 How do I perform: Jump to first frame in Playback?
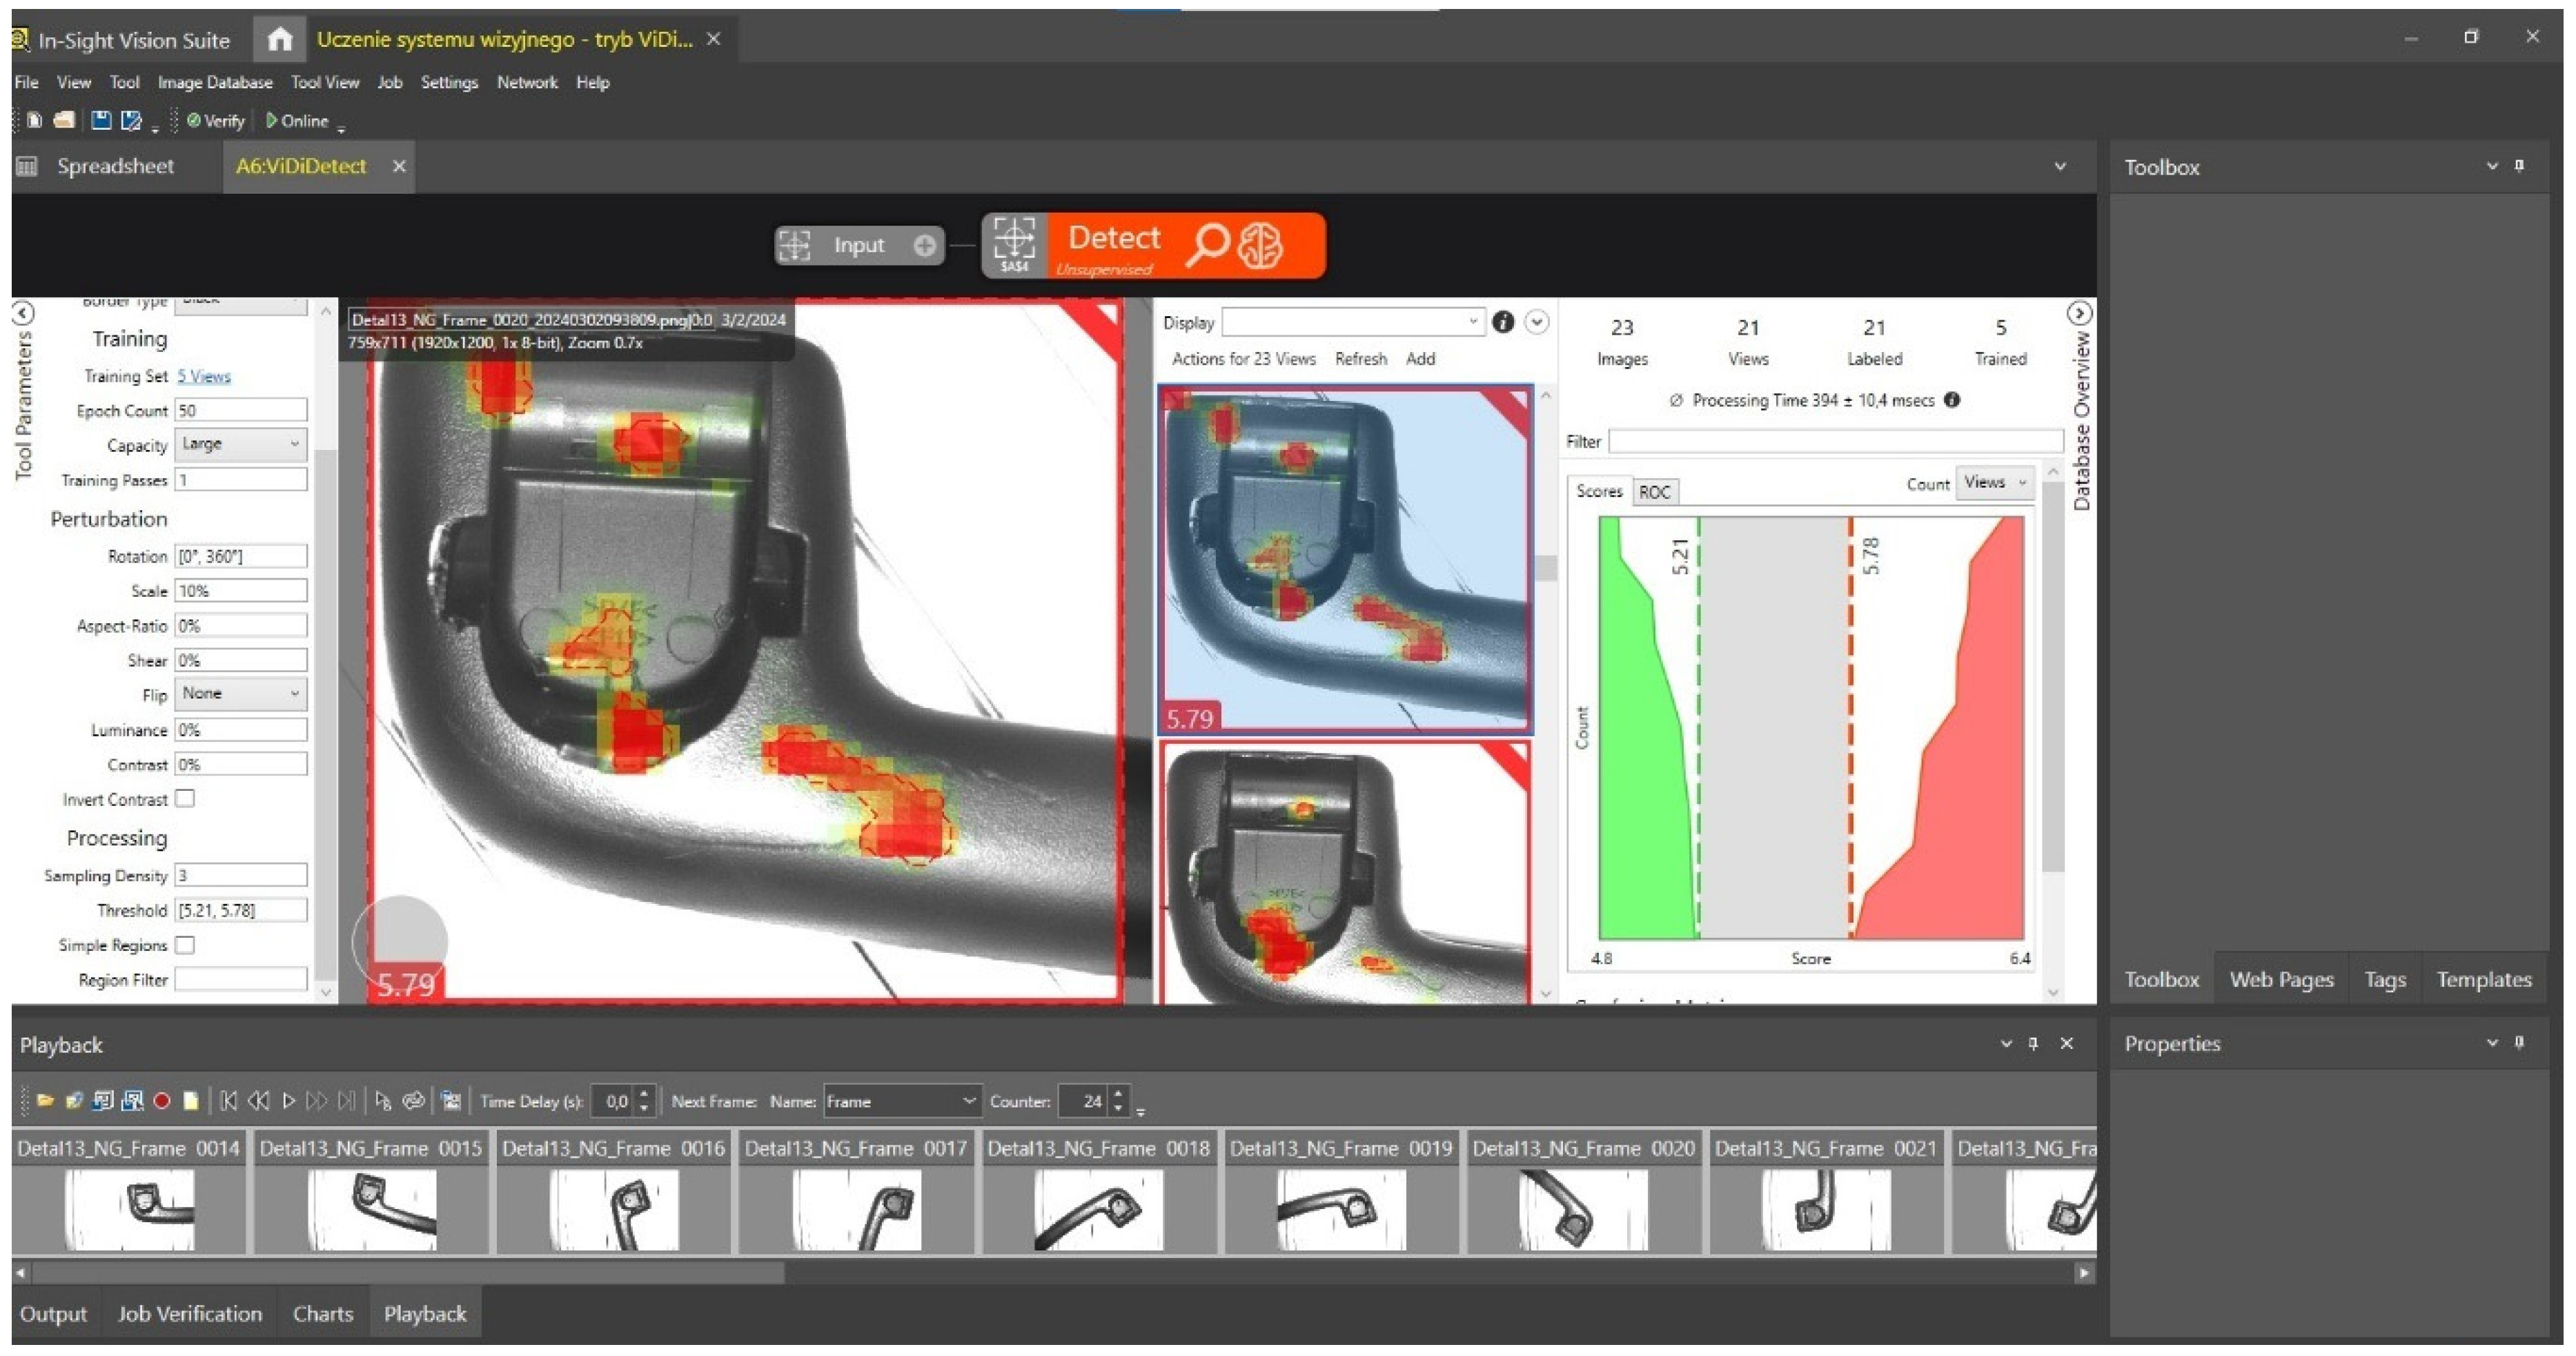[x=229, y=1101]
